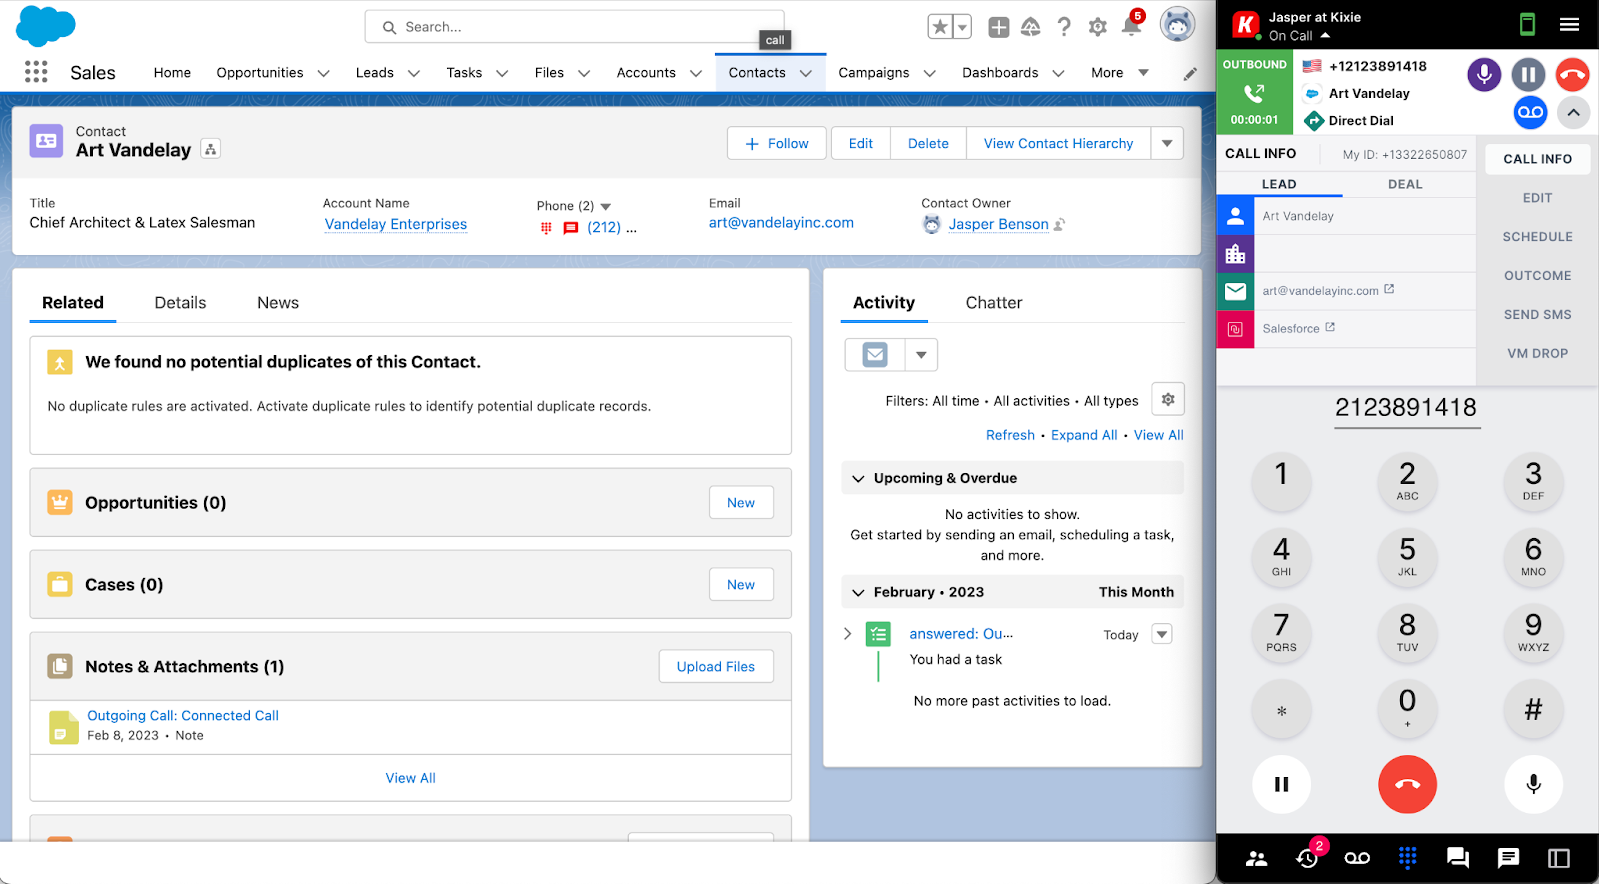Click the contact hierarchy icon beside Art Vandelay

coord(210,149)
